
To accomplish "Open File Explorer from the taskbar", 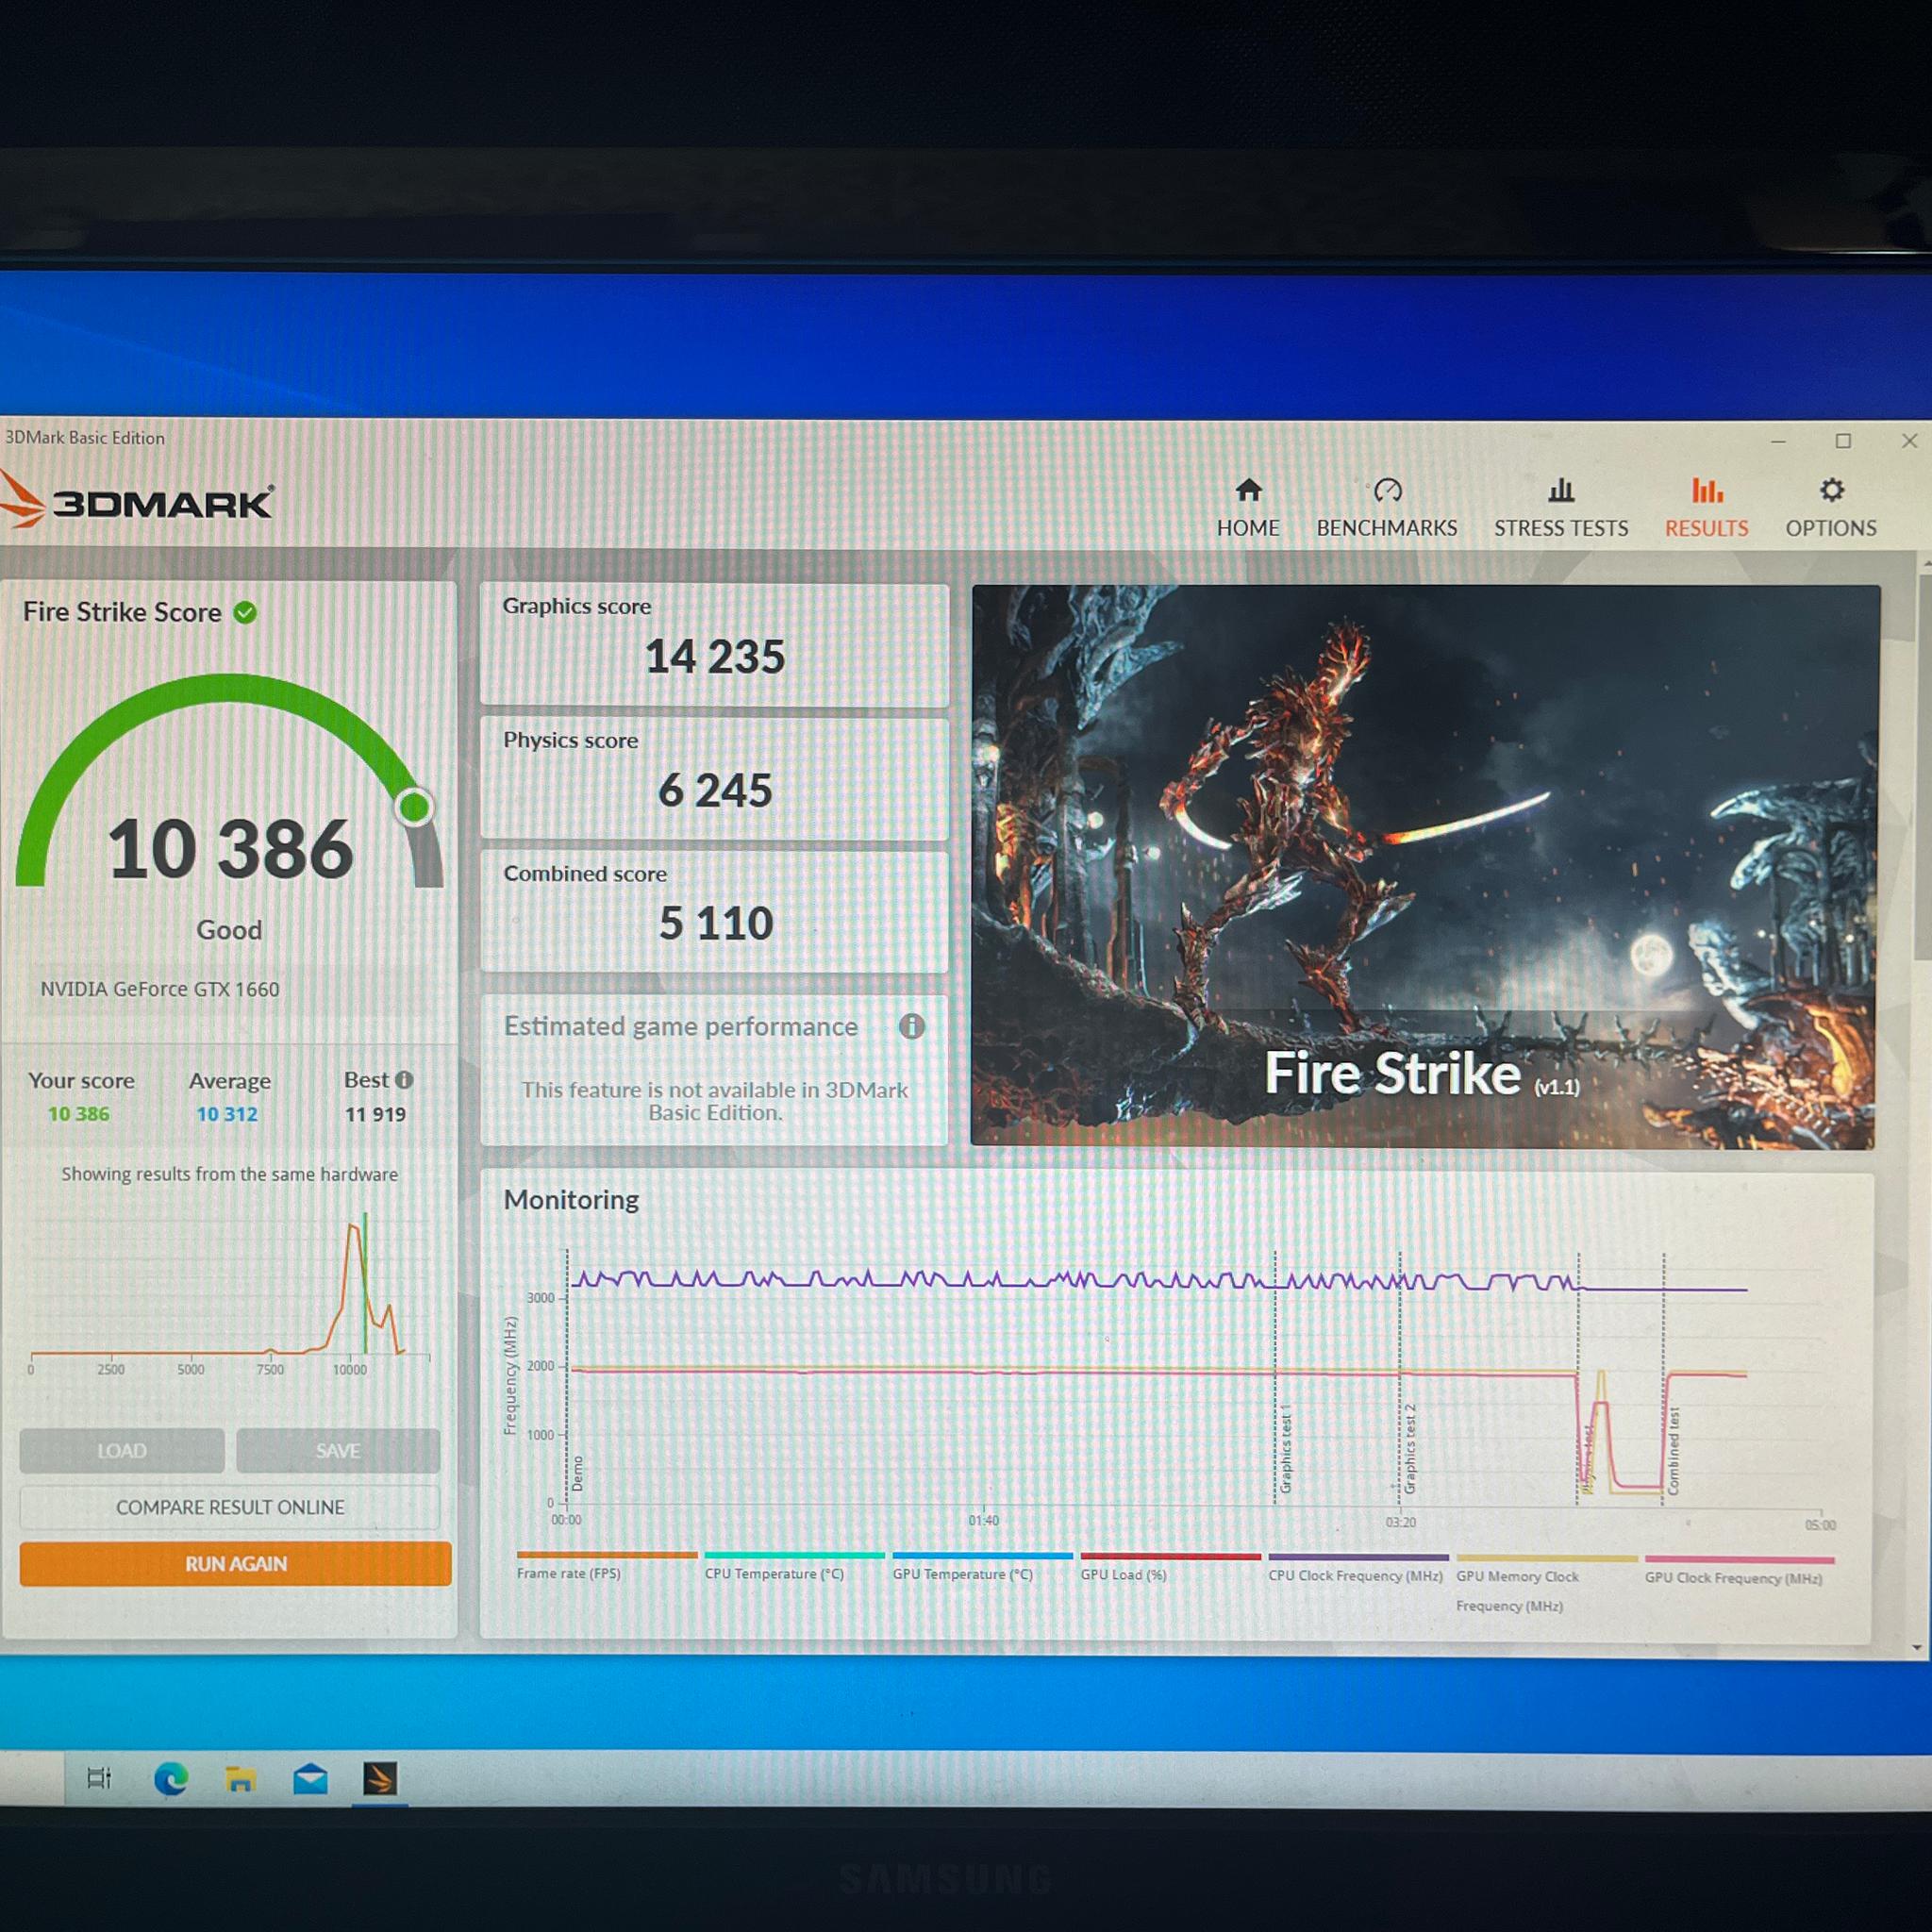I will [x=240, y=1778].
